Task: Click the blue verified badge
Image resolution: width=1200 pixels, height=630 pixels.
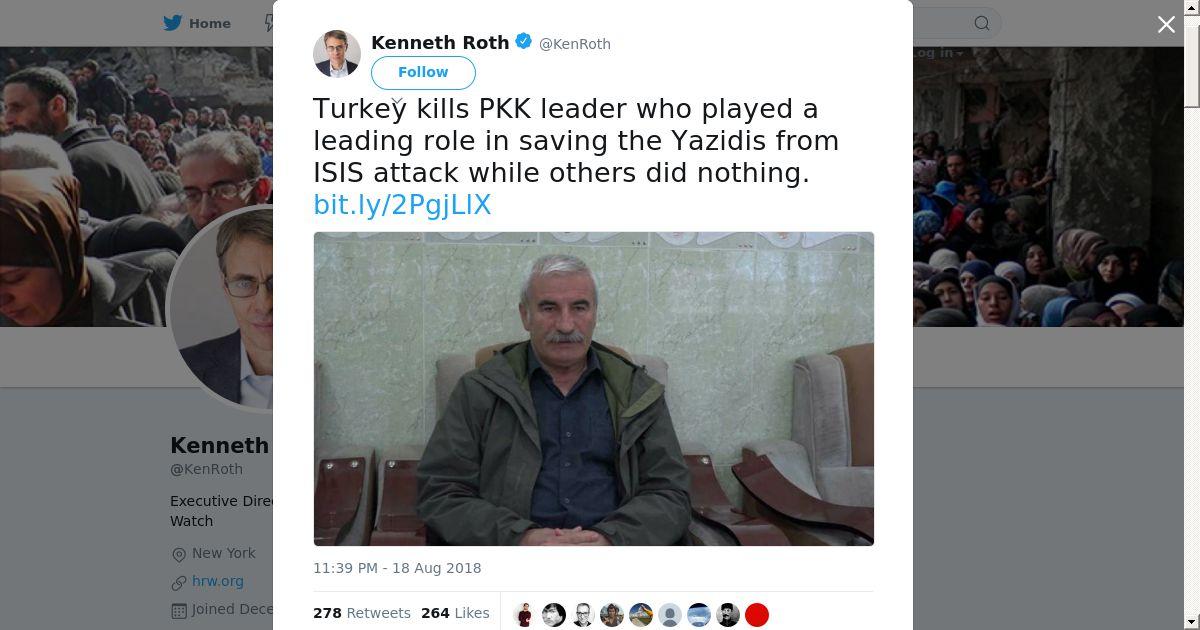Action: 523,42
